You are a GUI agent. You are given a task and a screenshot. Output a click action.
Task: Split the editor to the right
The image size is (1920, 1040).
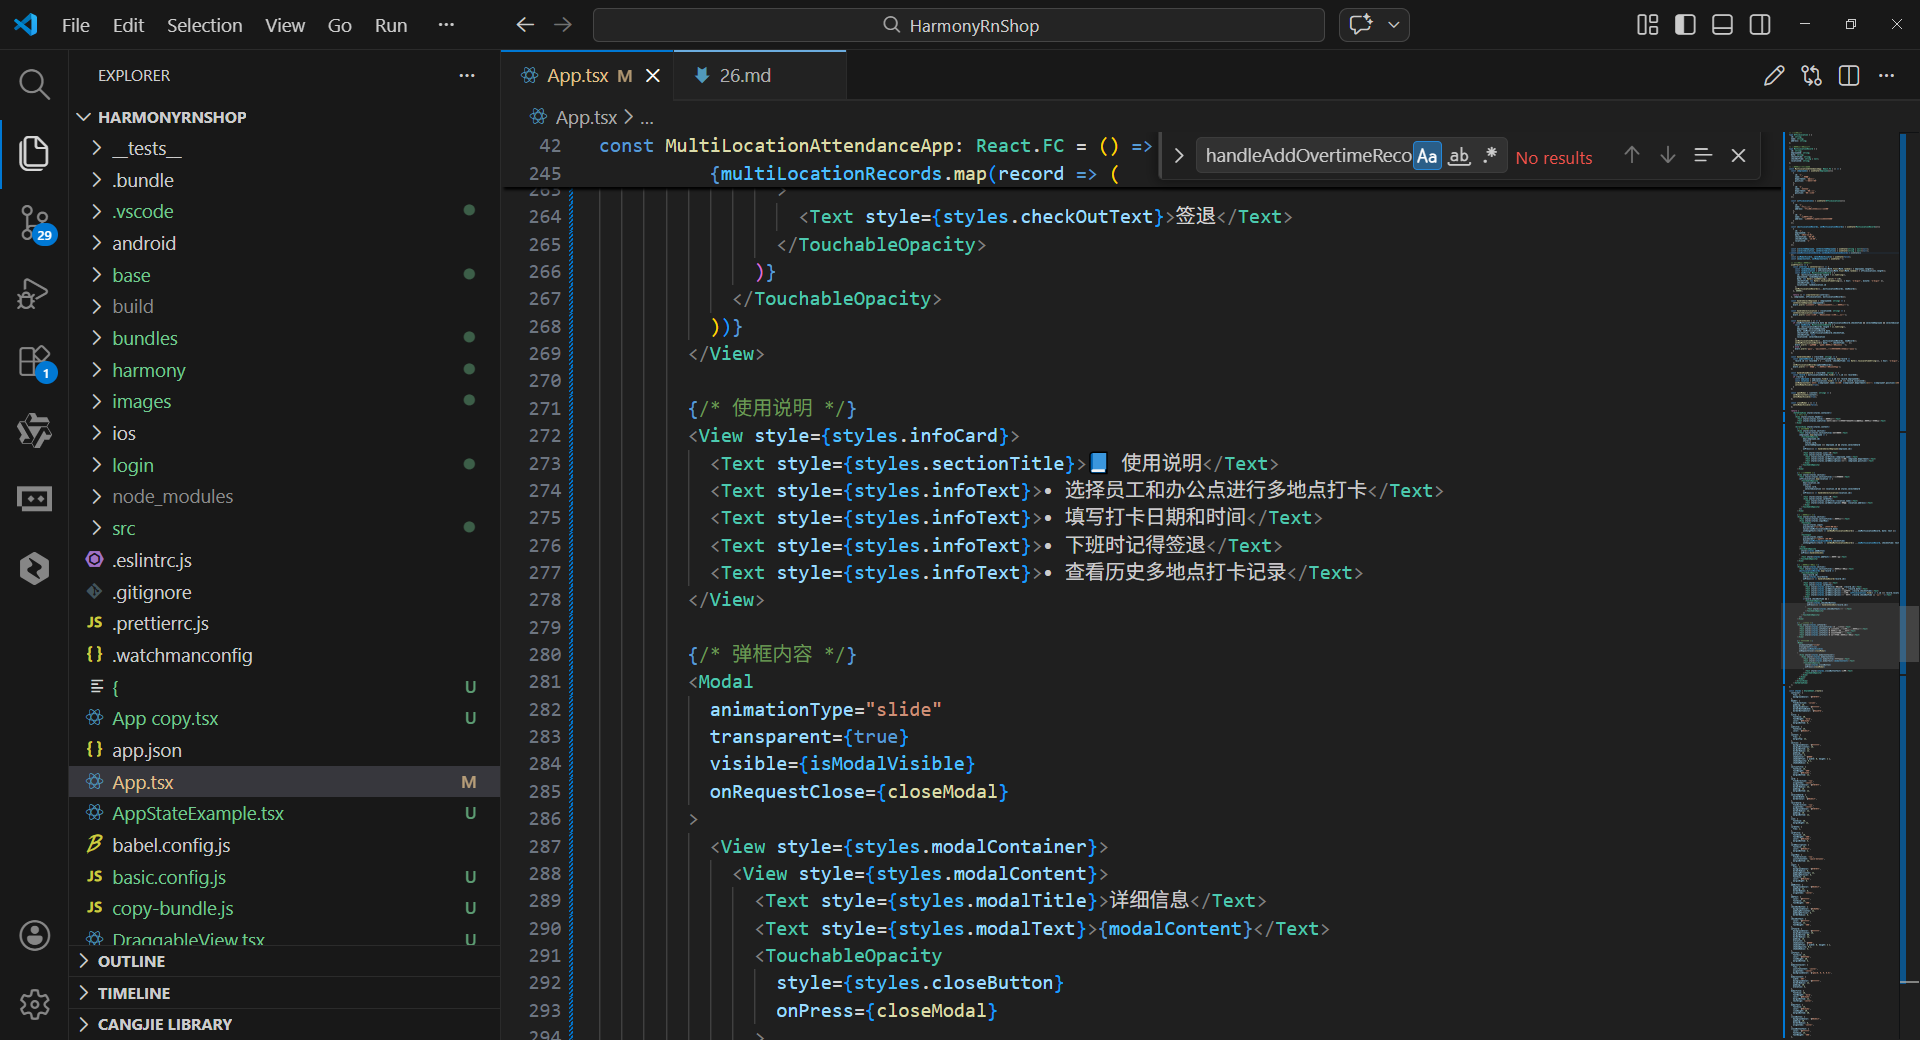pyautogui.click(x=1849, y=76)
